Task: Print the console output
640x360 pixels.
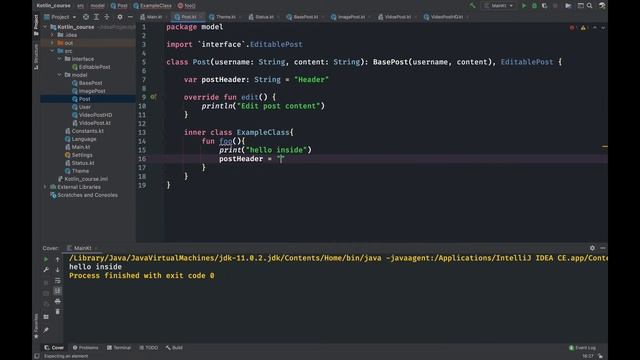Action: 58,301
